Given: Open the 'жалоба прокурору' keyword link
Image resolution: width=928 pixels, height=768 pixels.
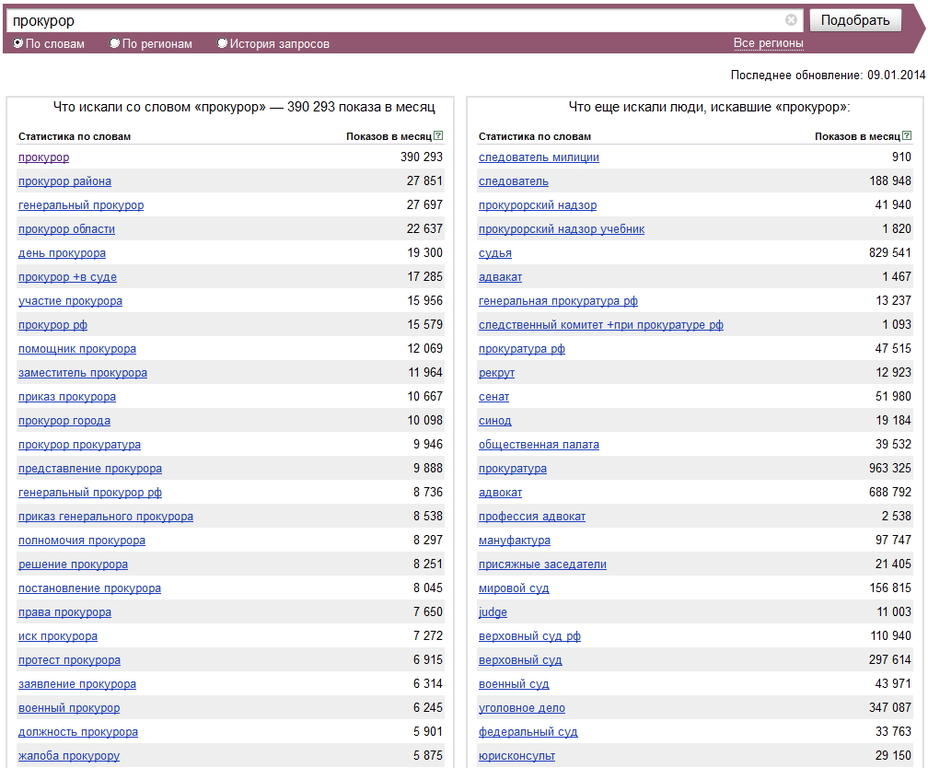Looking at the screenshot, I should 69,756.
